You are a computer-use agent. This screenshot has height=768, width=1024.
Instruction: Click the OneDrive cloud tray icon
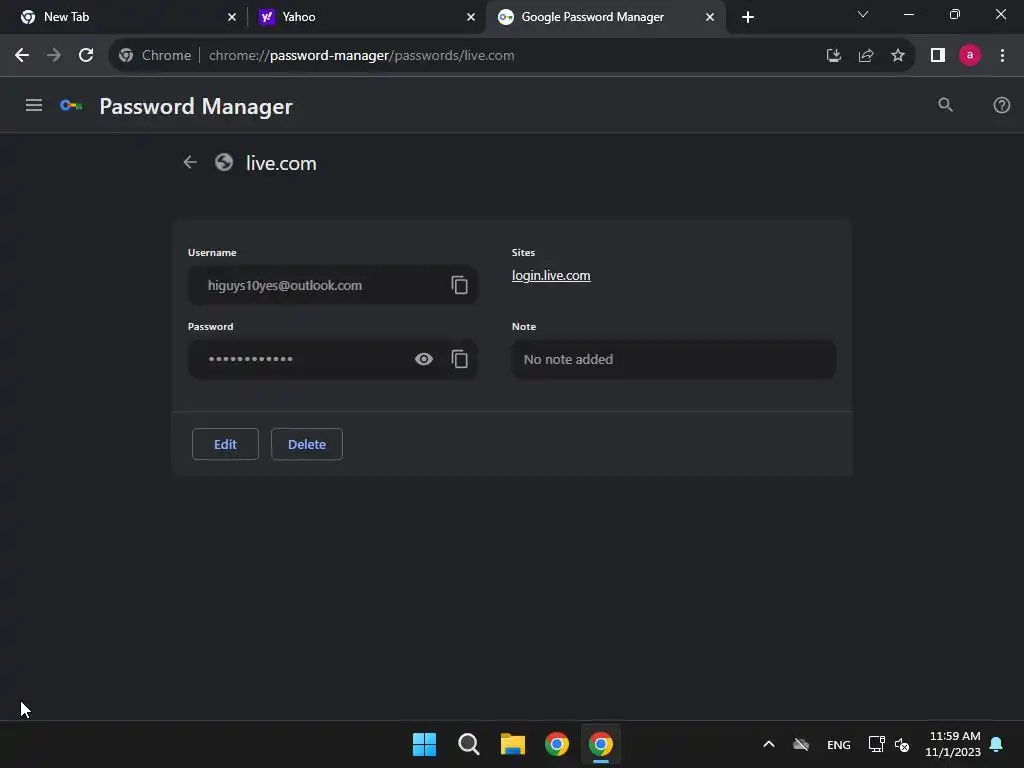(801, 744)
